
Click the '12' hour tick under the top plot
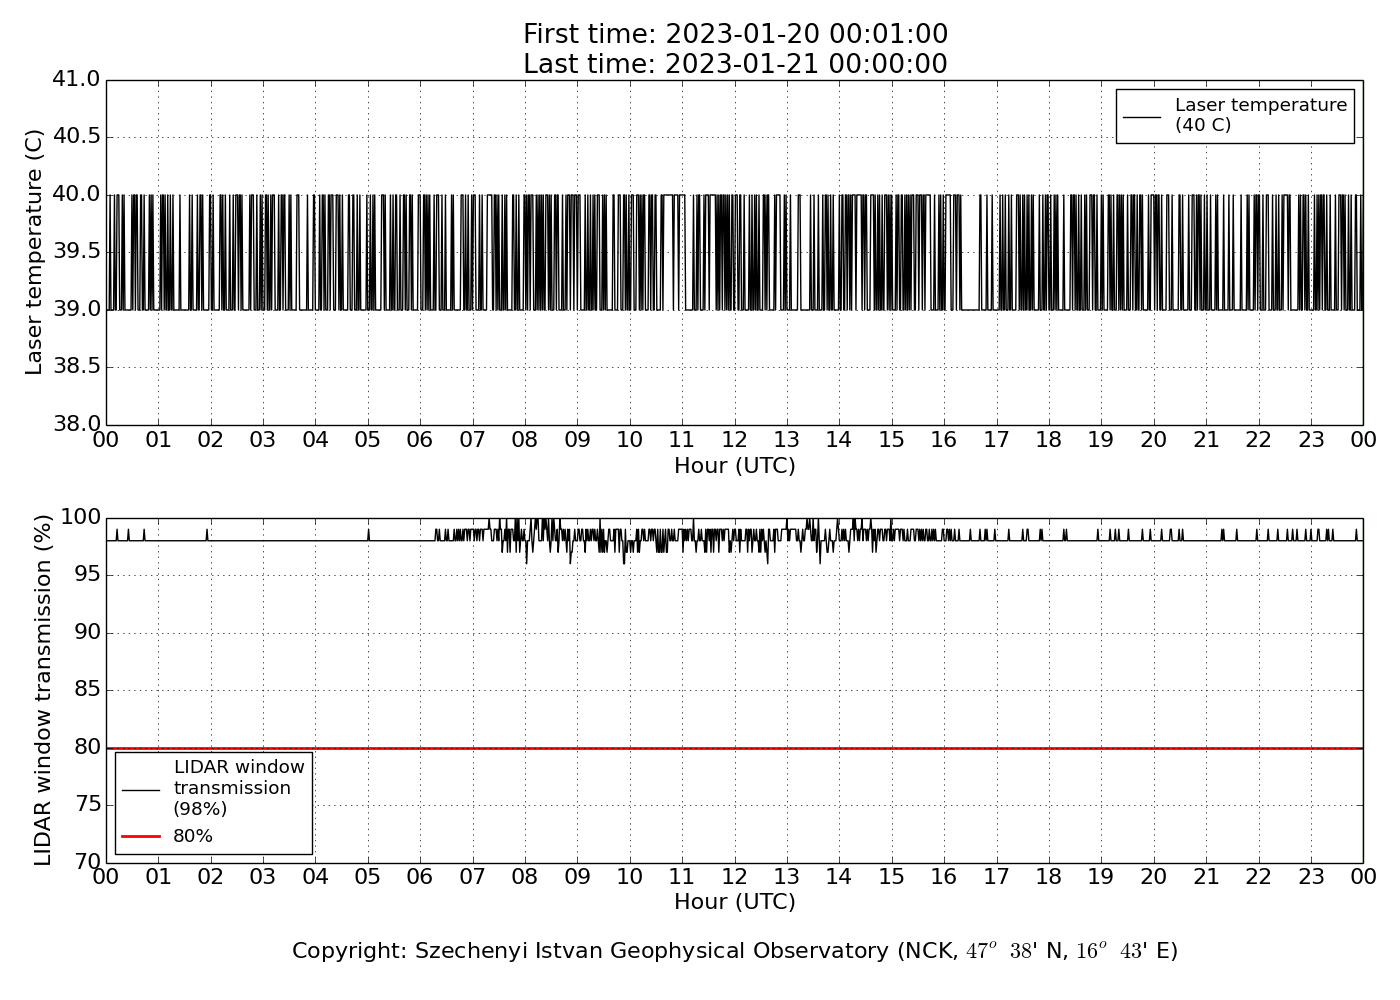coord(735,440)
